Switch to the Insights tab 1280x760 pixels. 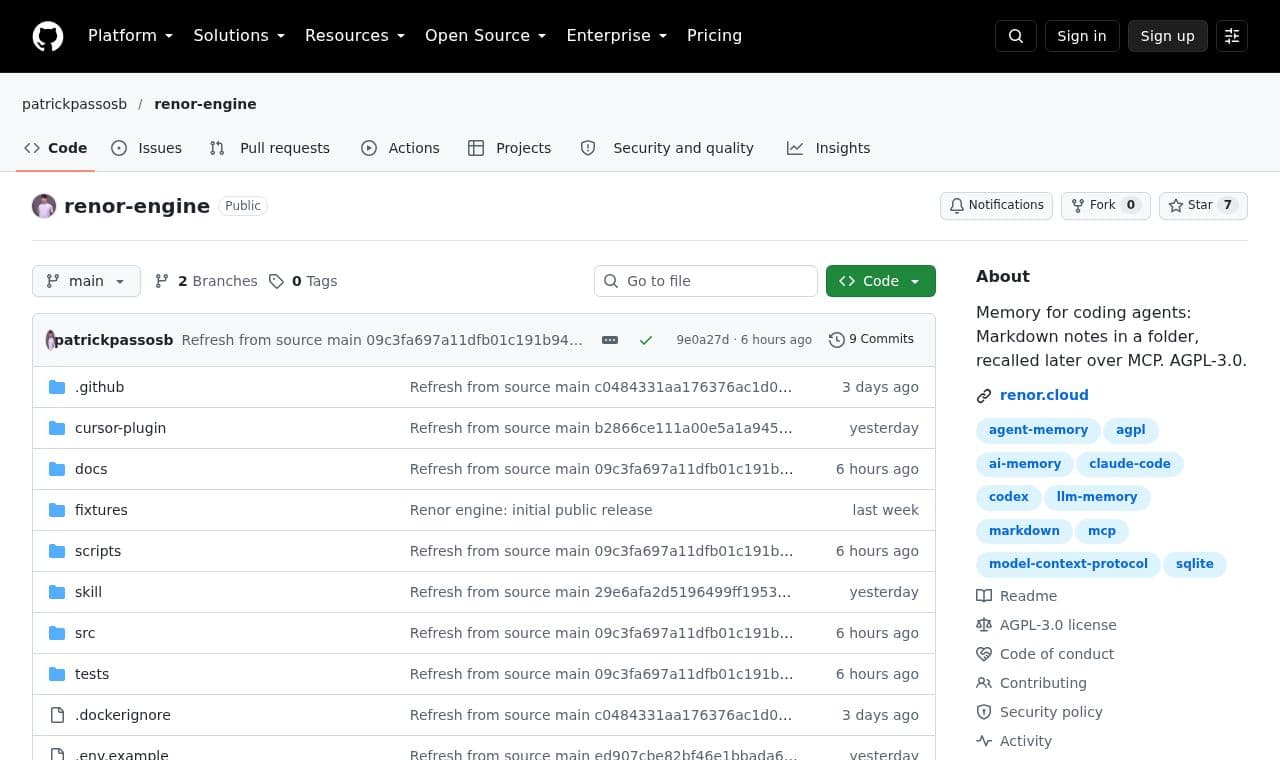pos(829,148)
